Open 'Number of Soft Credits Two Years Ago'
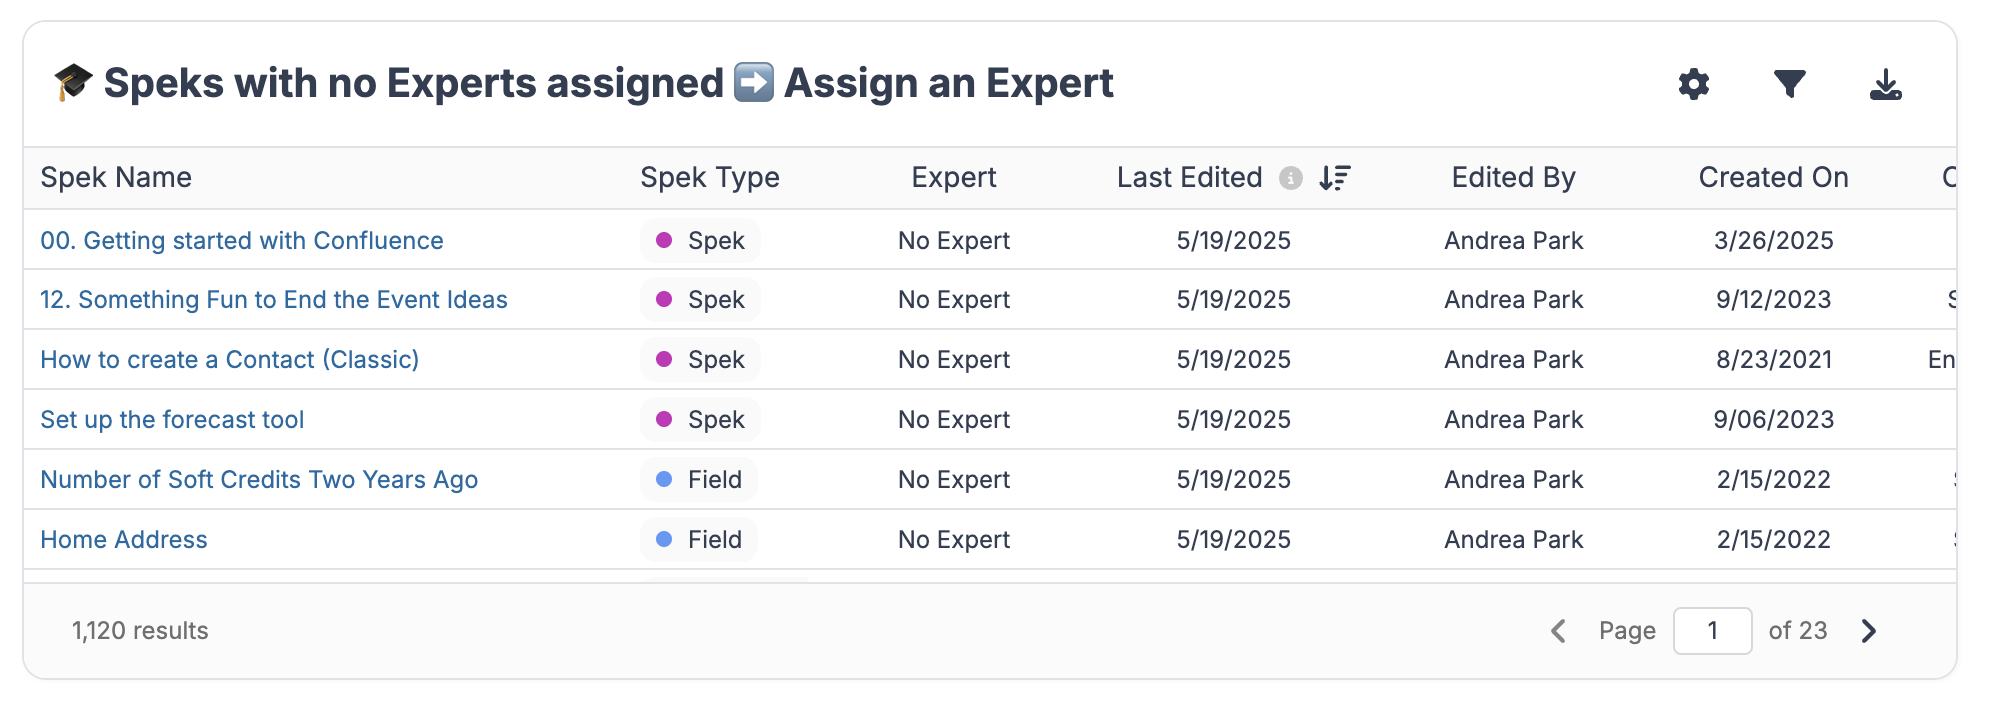This screenshot has width=1990, height=708. coord(259,479)
